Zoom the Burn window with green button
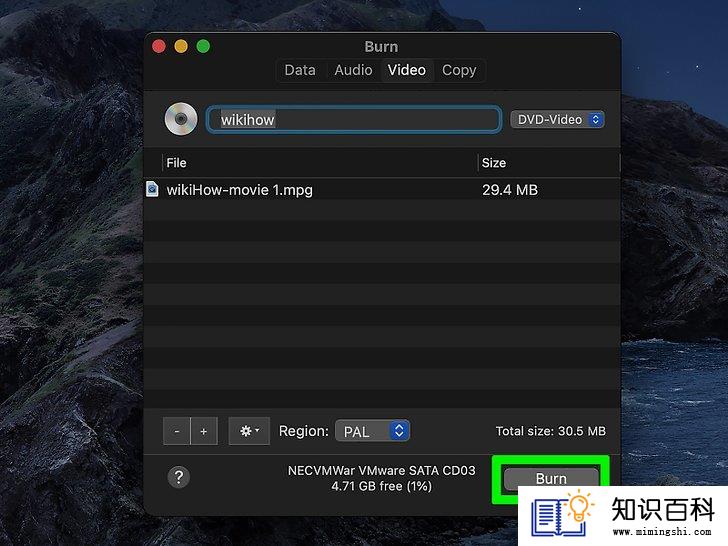Viewport: 728px width, 546px height. tap(203, 46)
